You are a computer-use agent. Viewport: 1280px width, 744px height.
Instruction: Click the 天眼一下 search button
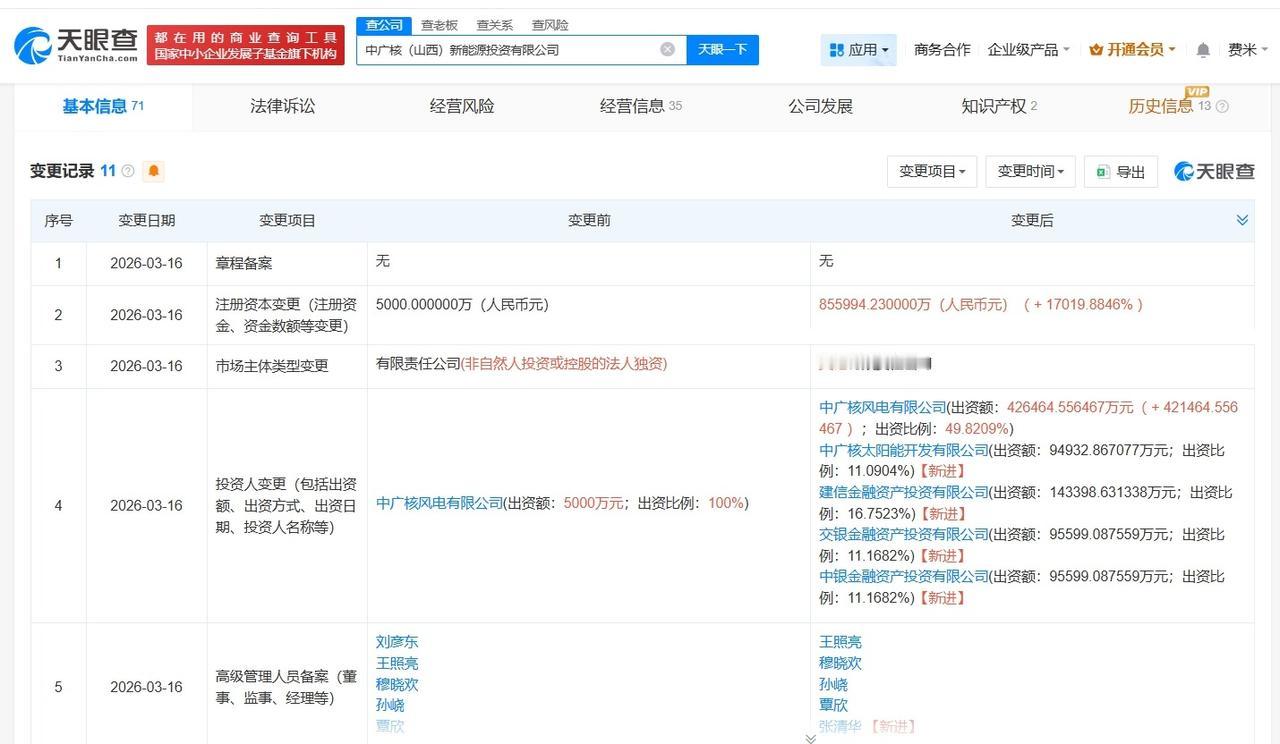(722, 48)
